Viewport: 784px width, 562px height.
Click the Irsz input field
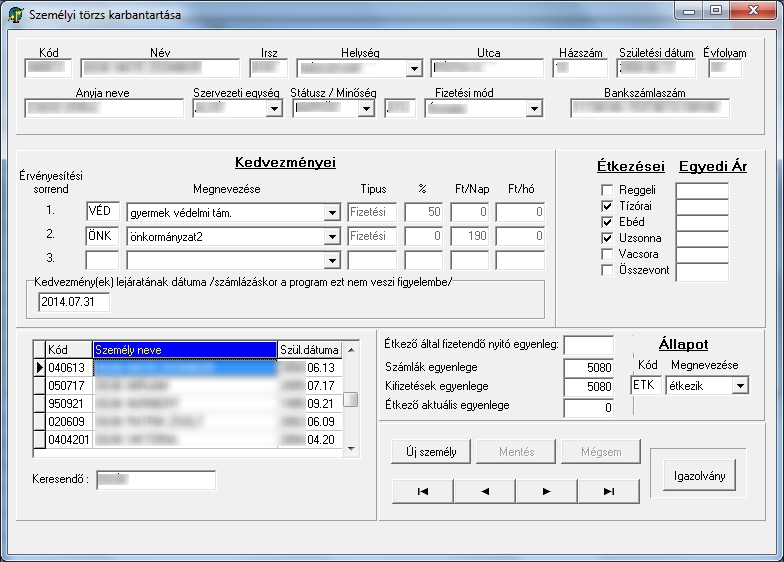pyautogui.click(x=269, y=68)
